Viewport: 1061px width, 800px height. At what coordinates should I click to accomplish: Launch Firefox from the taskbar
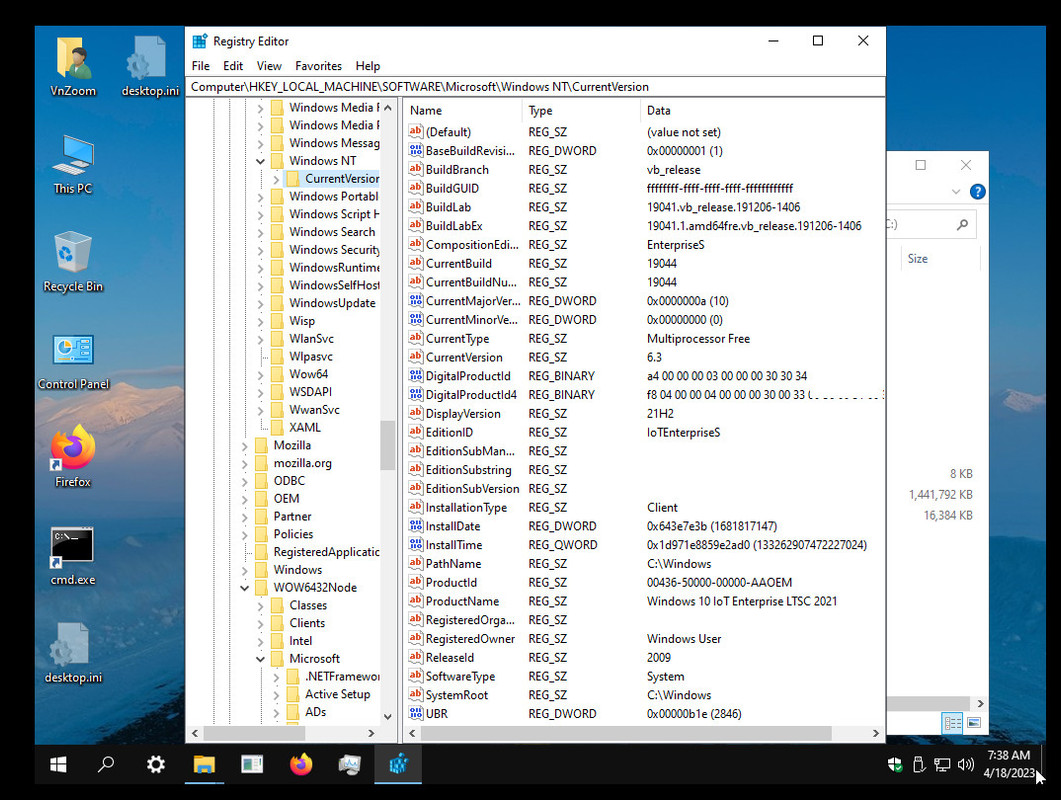pos(301,765)
